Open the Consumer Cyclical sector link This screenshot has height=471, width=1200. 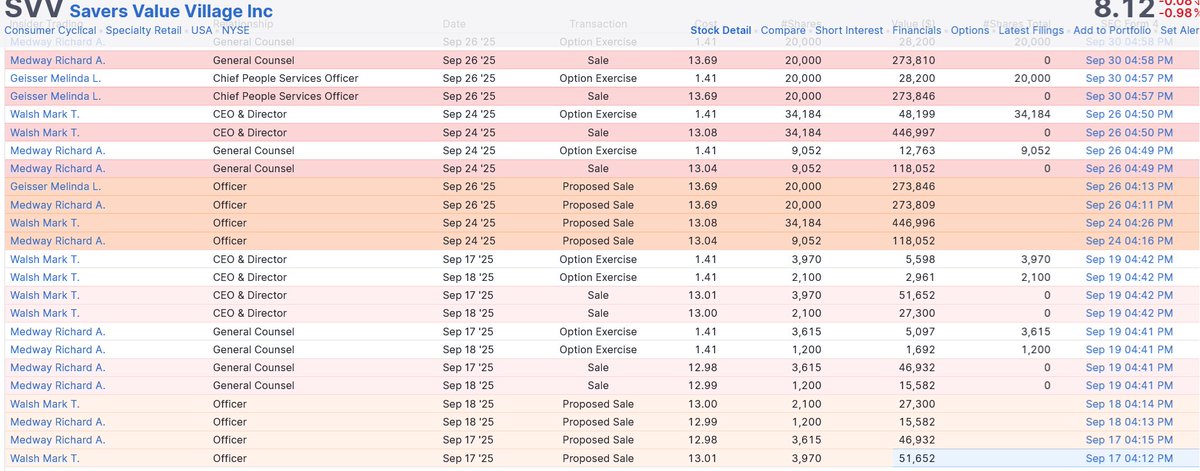tap(50, 30)
